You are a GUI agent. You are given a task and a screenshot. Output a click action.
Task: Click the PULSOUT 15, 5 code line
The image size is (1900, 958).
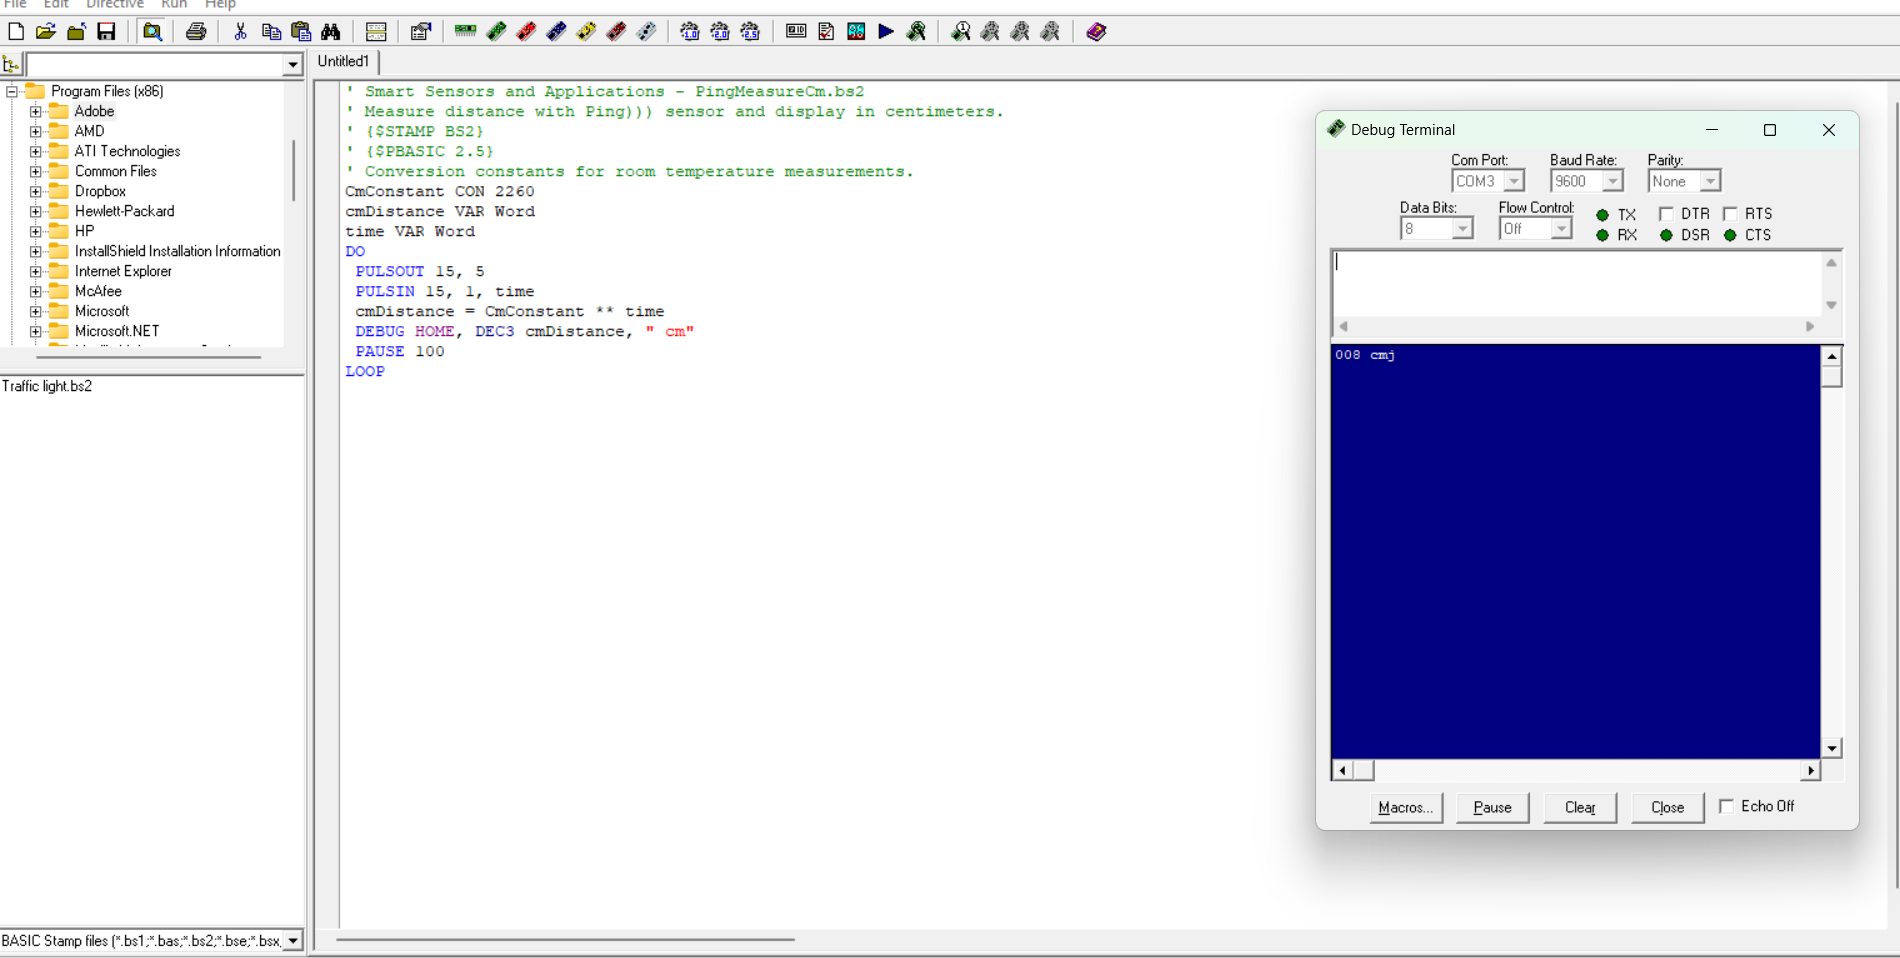pos(420,271)
